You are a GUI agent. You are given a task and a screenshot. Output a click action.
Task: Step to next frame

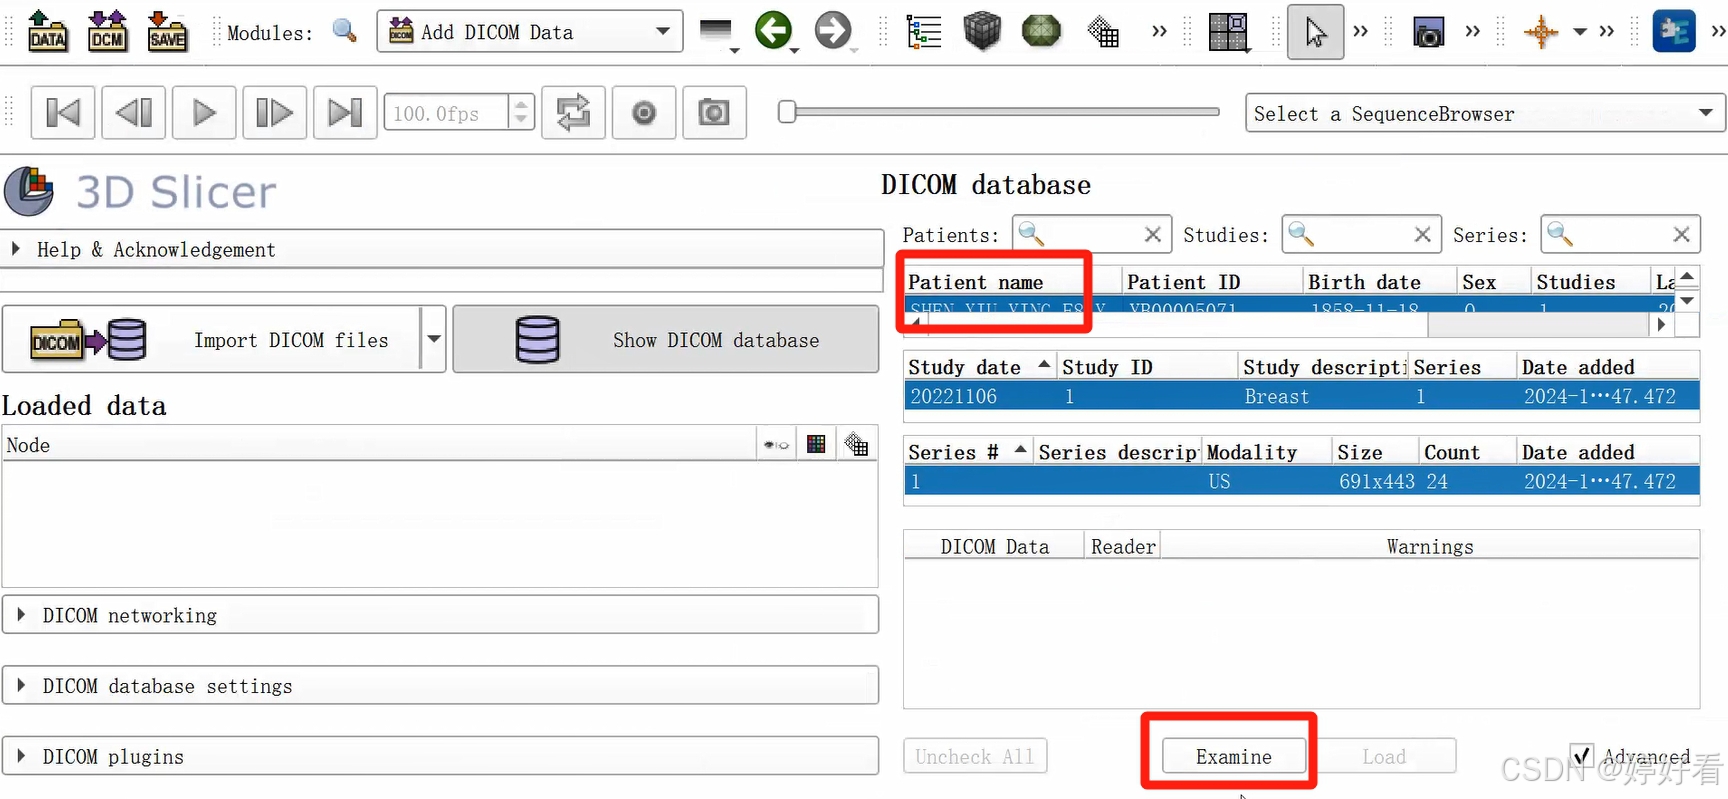tap(275, 113)
